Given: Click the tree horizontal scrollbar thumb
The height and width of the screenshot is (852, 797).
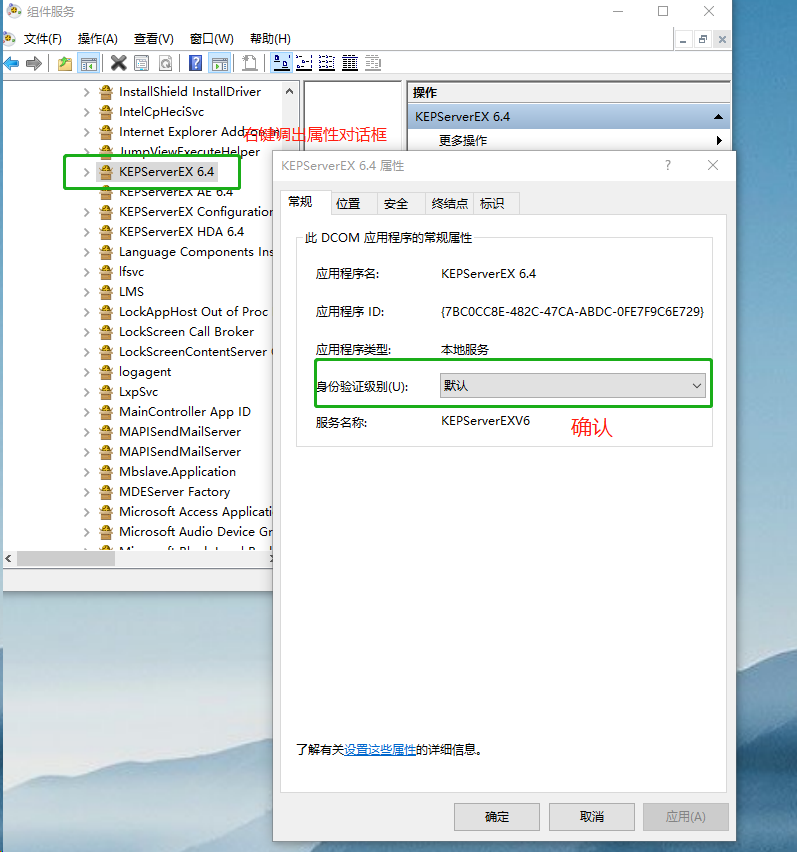Looking at the screenshot, I should (65, 559).
